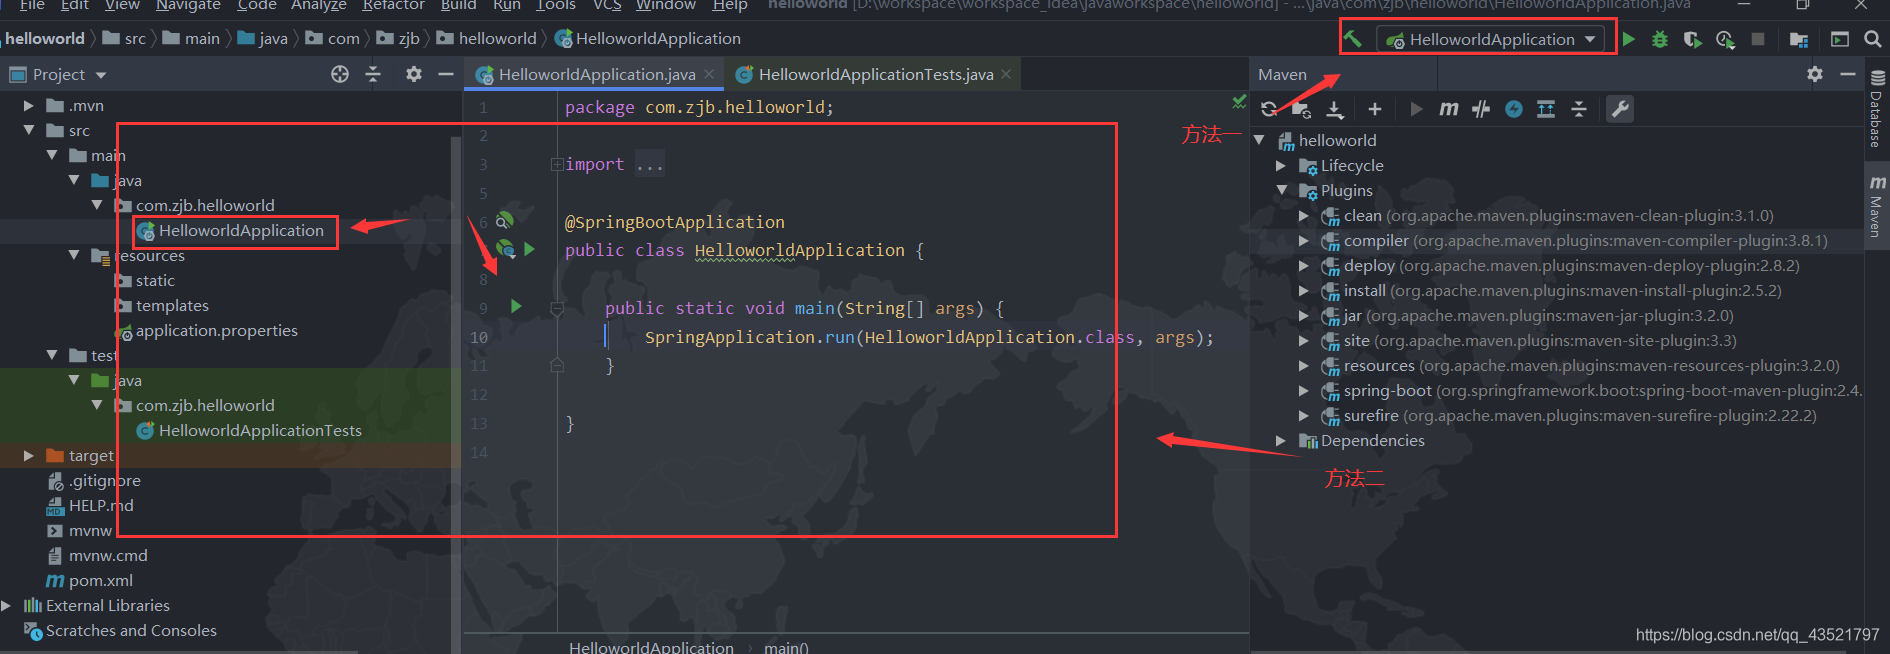The image size is (1890, 654).
Task: Open Maven settings wrench icon
Action: pyautogui.click(x=1620, y=109)
